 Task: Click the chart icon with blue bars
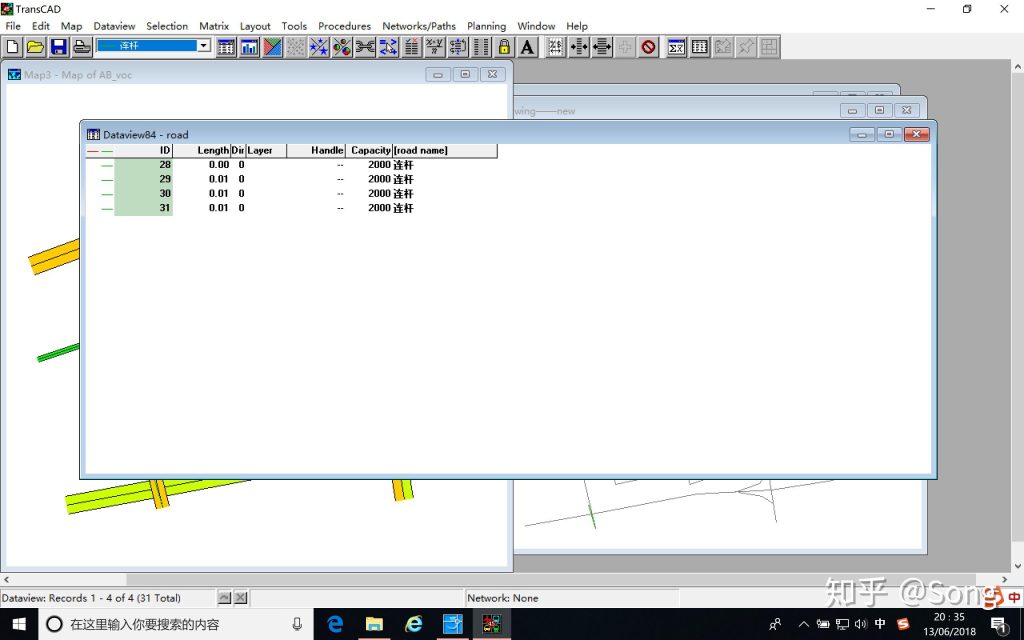[249, 47]
